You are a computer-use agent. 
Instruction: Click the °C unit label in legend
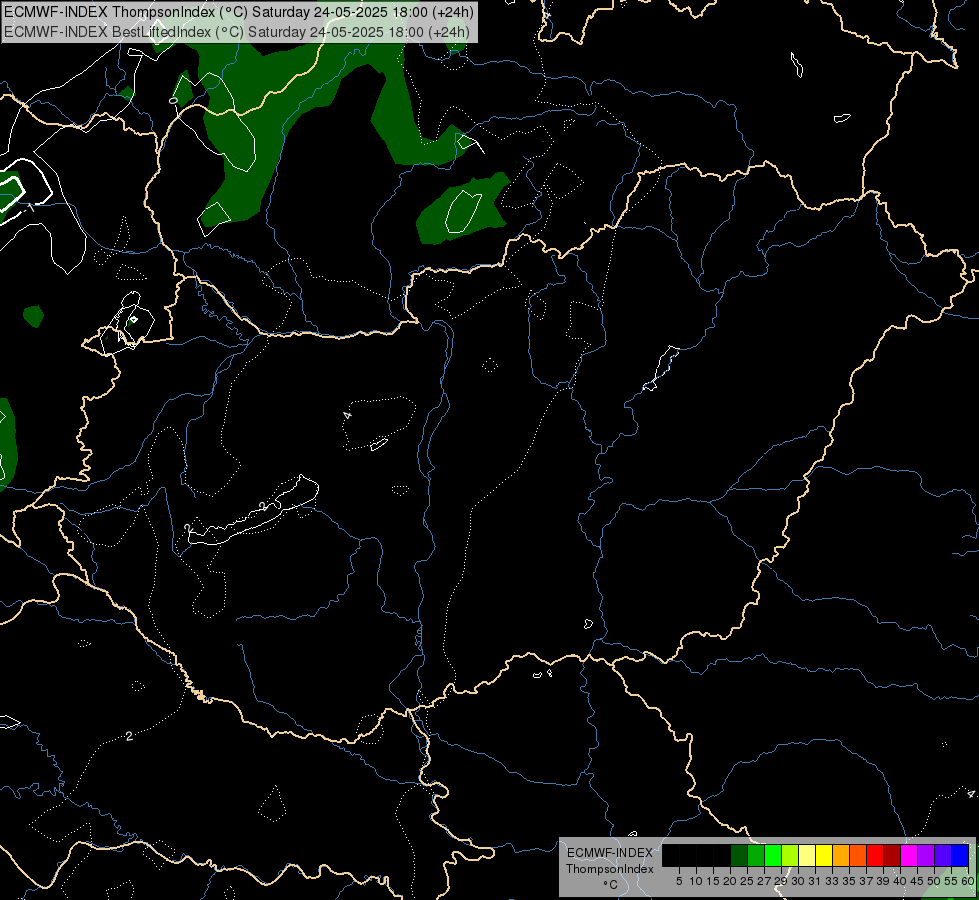(611, 884)
